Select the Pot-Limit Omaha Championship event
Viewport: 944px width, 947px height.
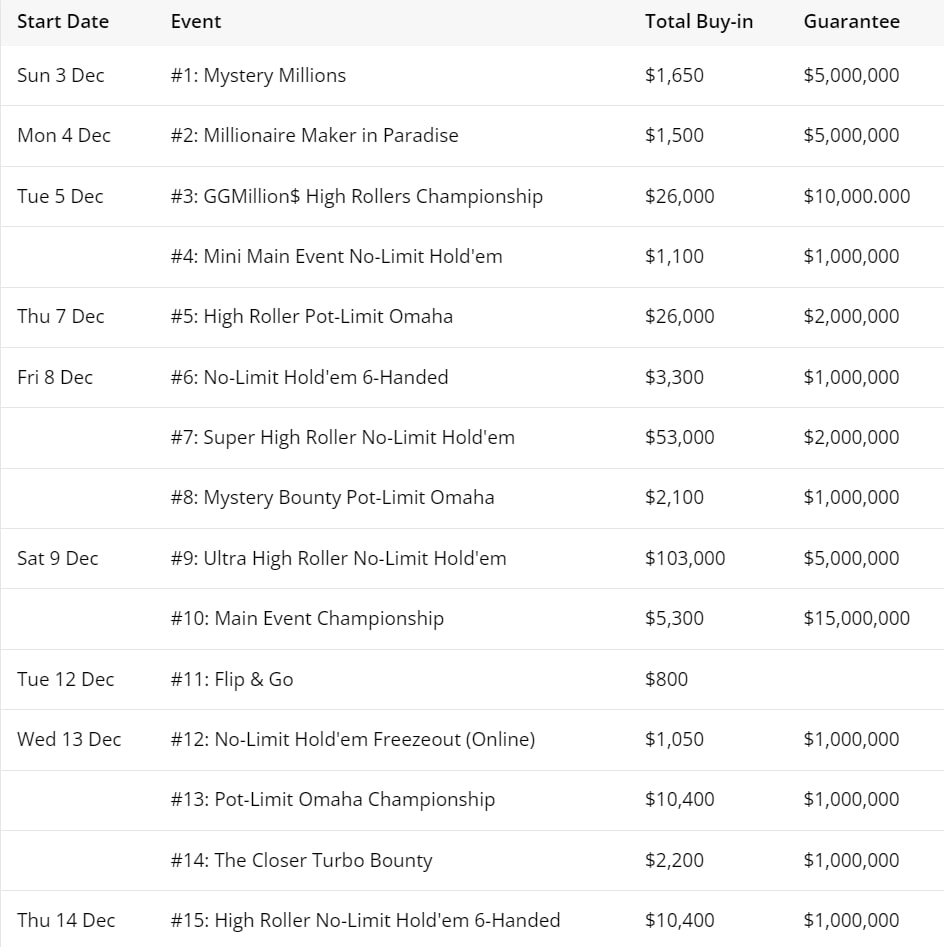333,799
